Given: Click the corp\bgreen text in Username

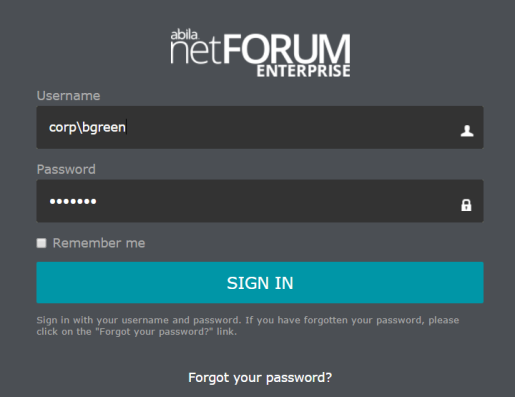Looking at the screenshot, I should pyautogui.click(x=87, y=127).
